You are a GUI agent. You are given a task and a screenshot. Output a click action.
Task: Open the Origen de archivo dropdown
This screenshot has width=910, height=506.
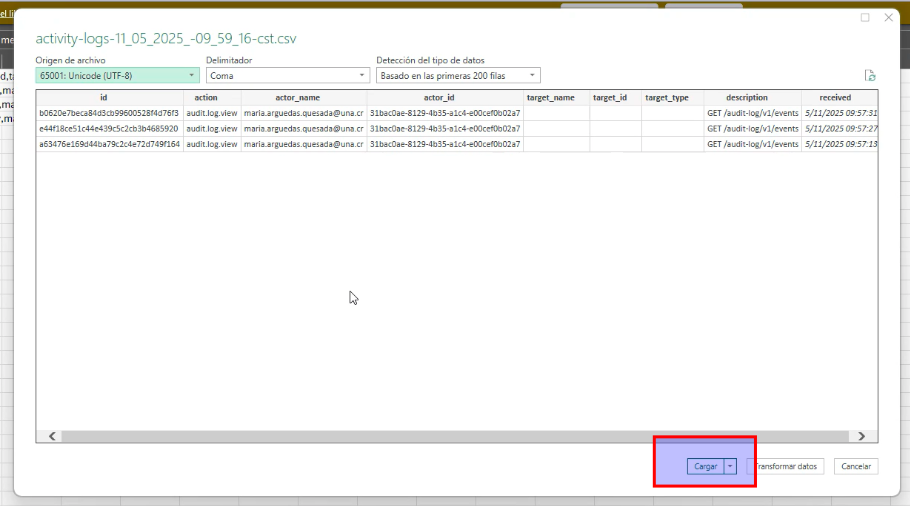[117, 76]
